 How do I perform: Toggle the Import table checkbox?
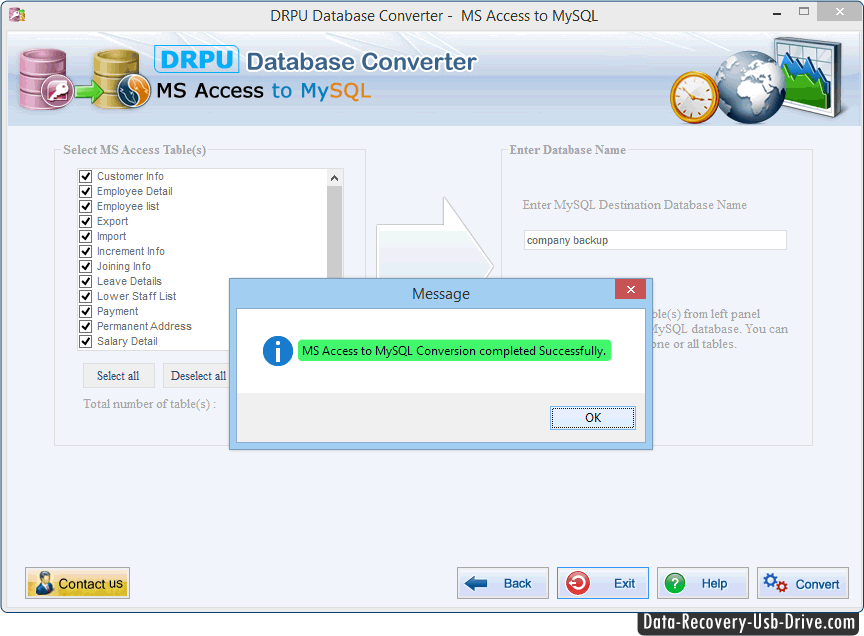tap(85, 236)
